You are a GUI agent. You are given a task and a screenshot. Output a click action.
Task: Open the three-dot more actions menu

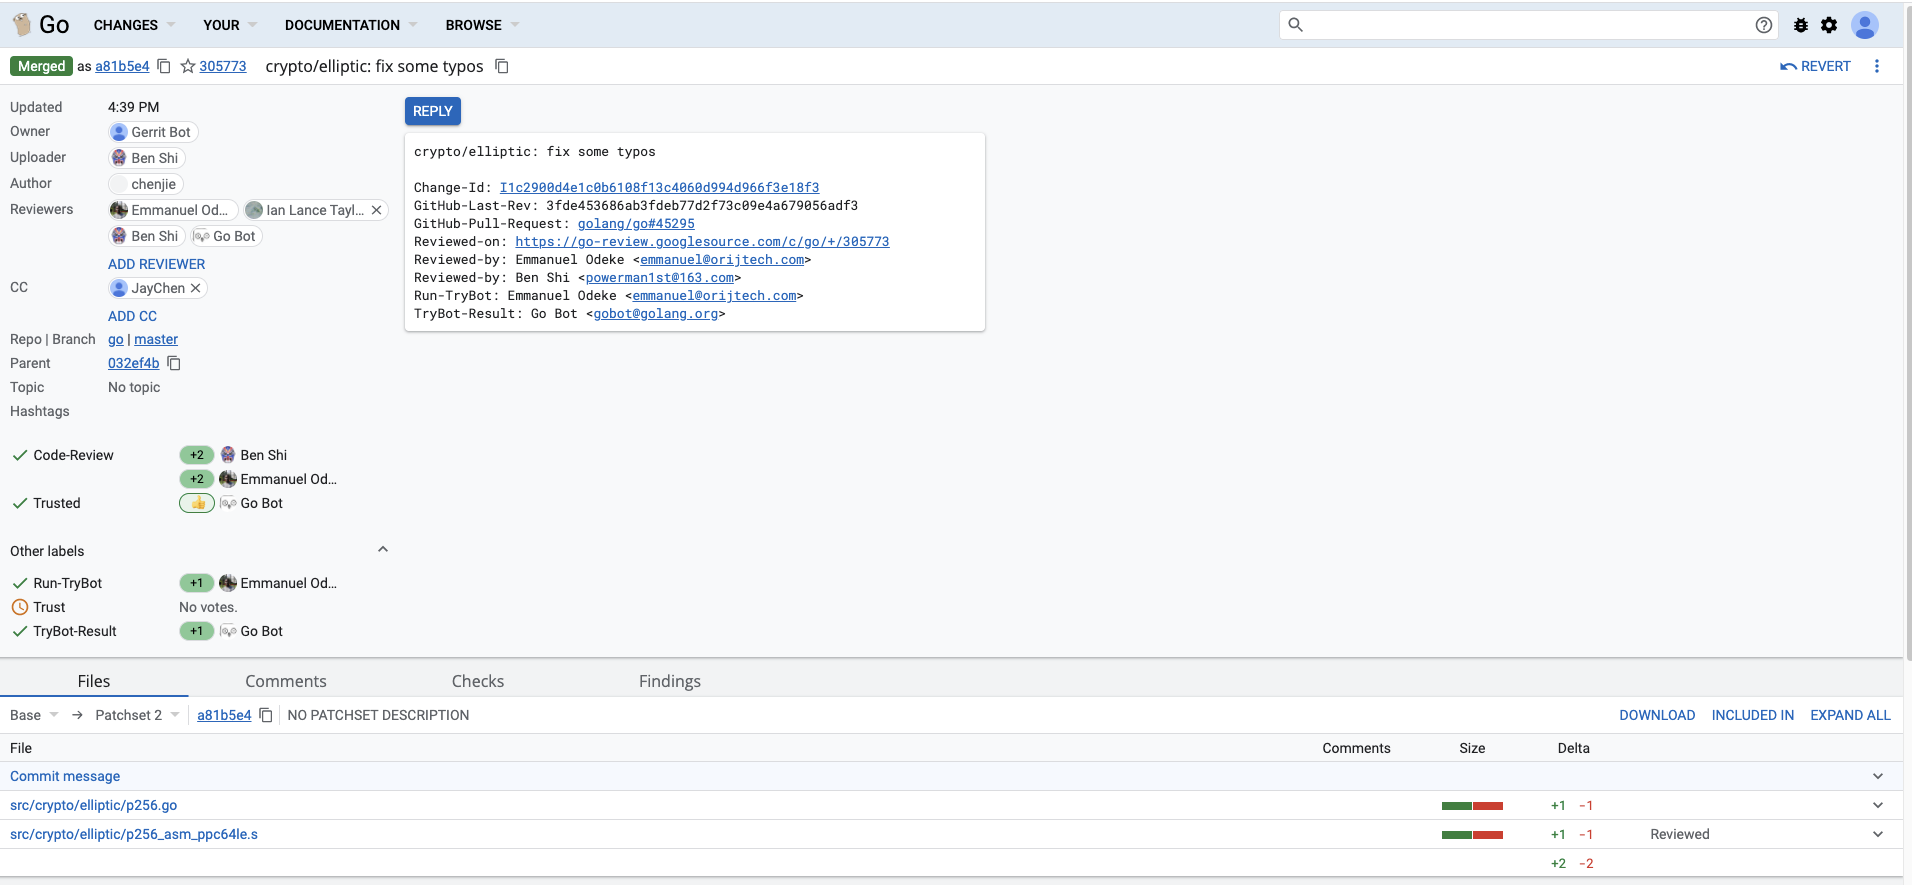pyautogui.click(x=1877, y=66)
